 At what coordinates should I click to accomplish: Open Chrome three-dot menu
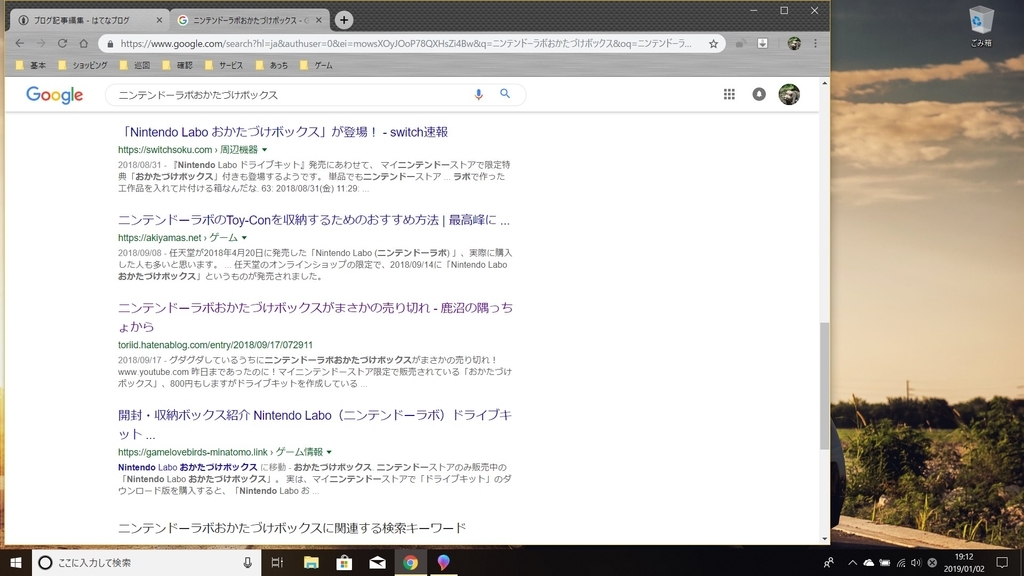pyautogui.click(x=815, y=43)
